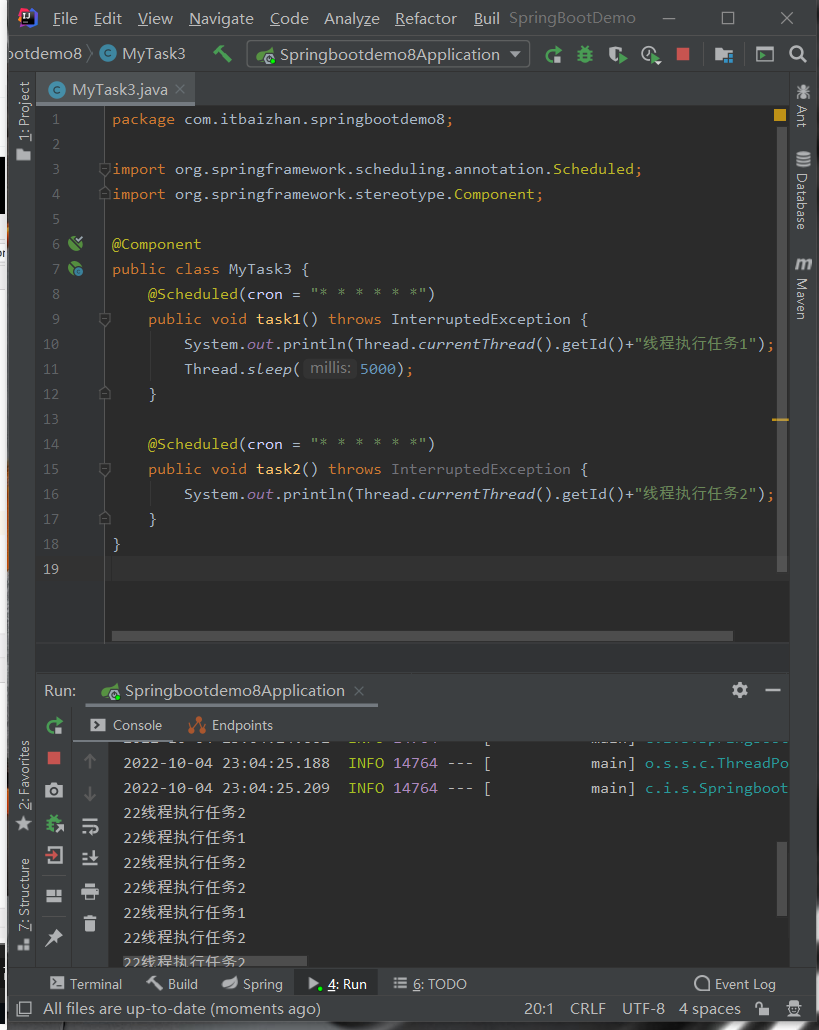Screen dimensions: 819x1030
Task: Open the Project tool window
Action: [x=24, y=121]
